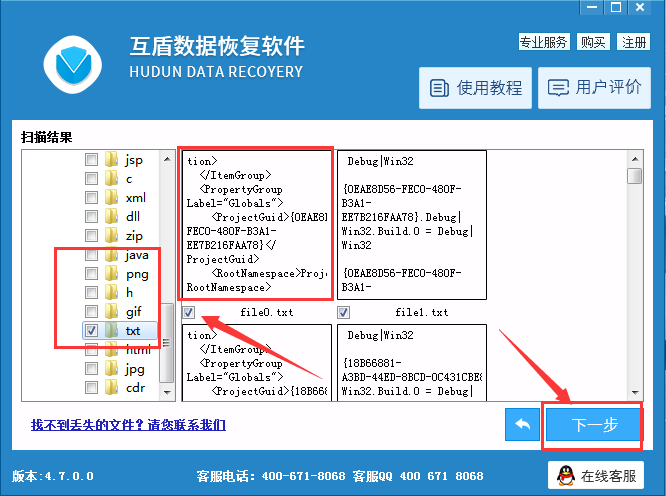Click the 注册 register link
Image resolution: width=666 pixels, height=496 pixels.
633,42
